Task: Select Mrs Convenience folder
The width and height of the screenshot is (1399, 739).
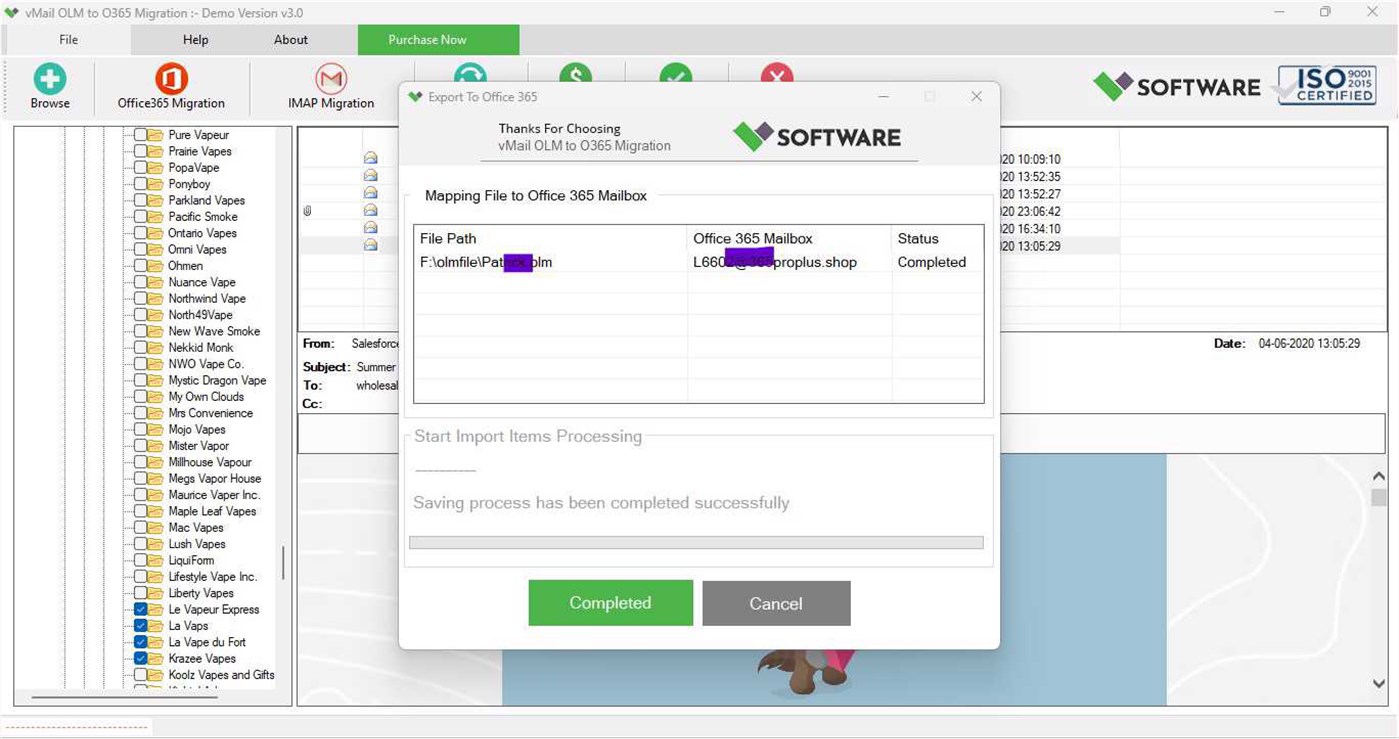Action: 210,413
